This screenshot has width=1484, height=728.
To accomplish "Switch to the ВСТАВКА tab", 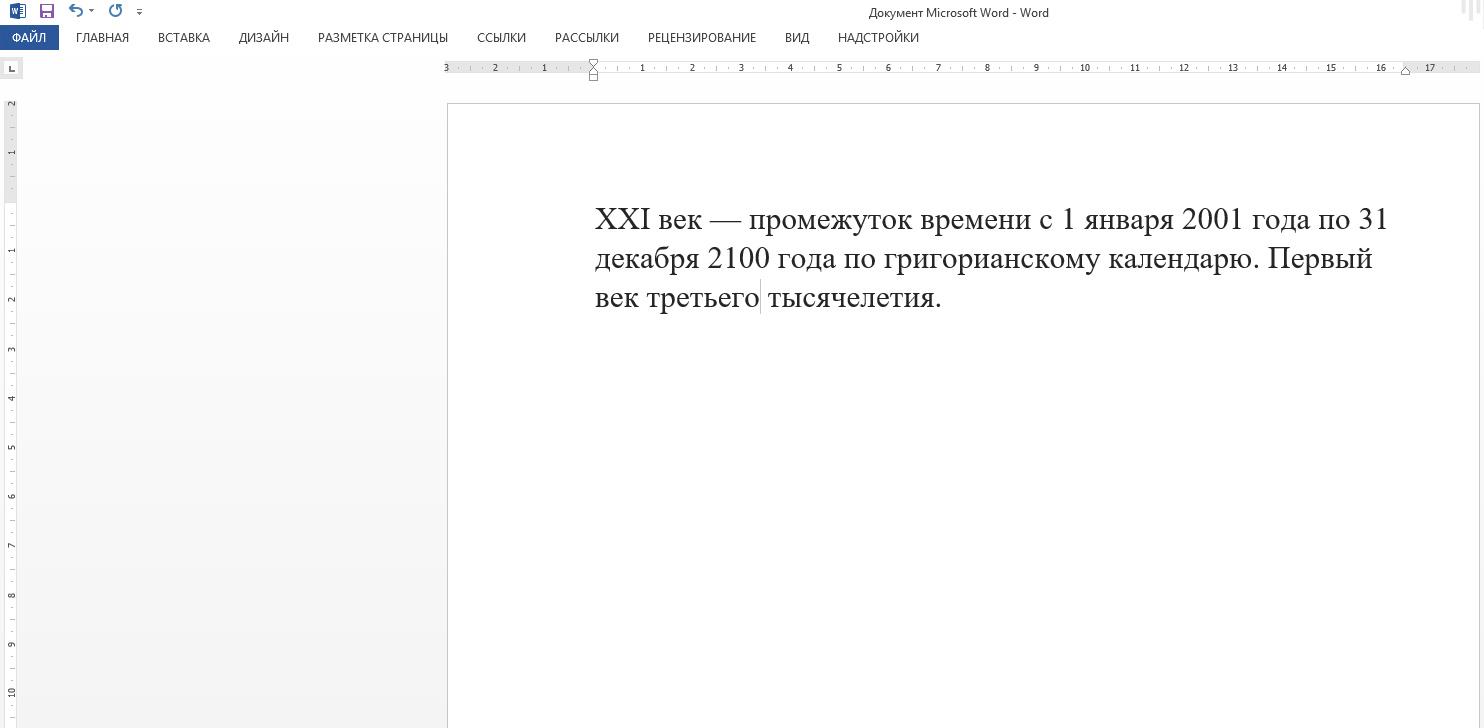I will [184, 37].
